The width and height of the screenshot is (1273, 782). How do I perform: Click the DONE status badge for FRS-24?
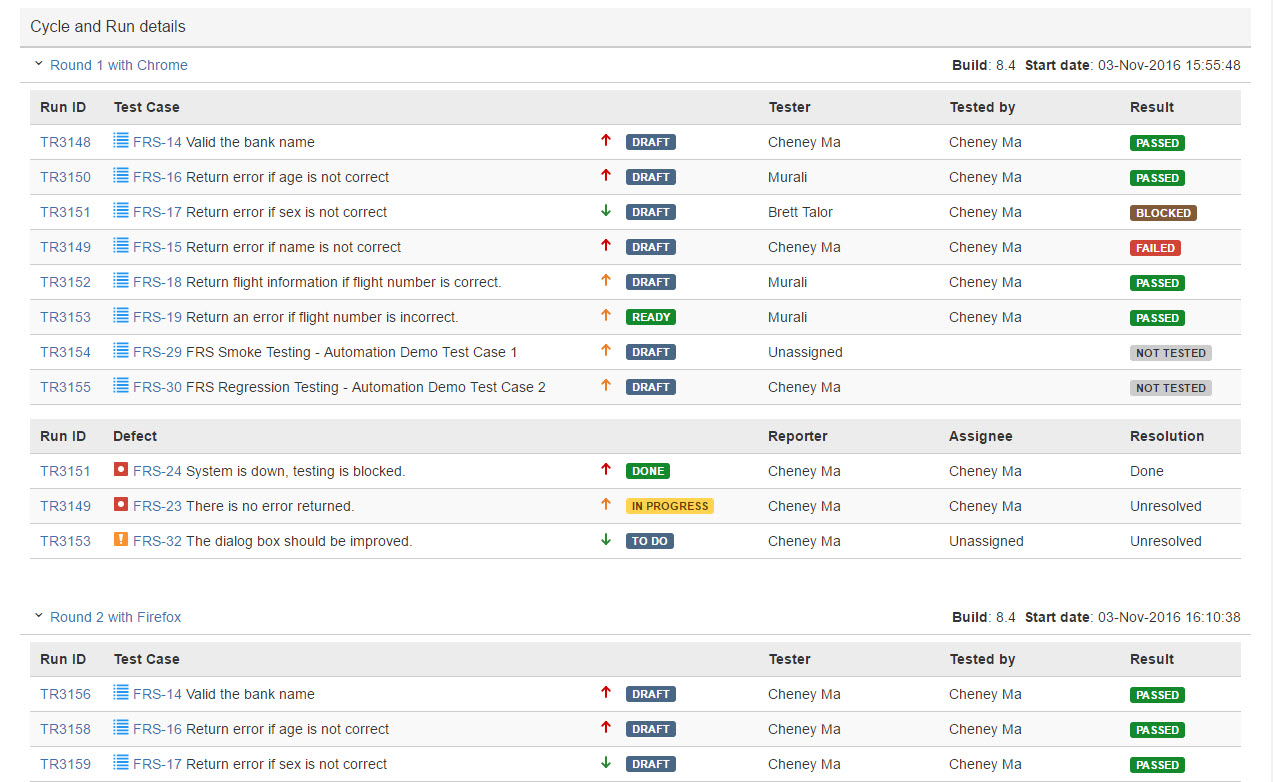(x=648, y=471)
